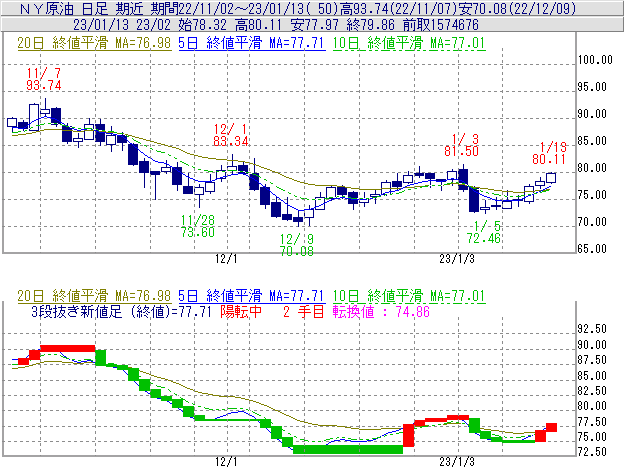624x475 pixels.
Task: Click the 72.50 axis label in lower chart
Action: point(592,452)
